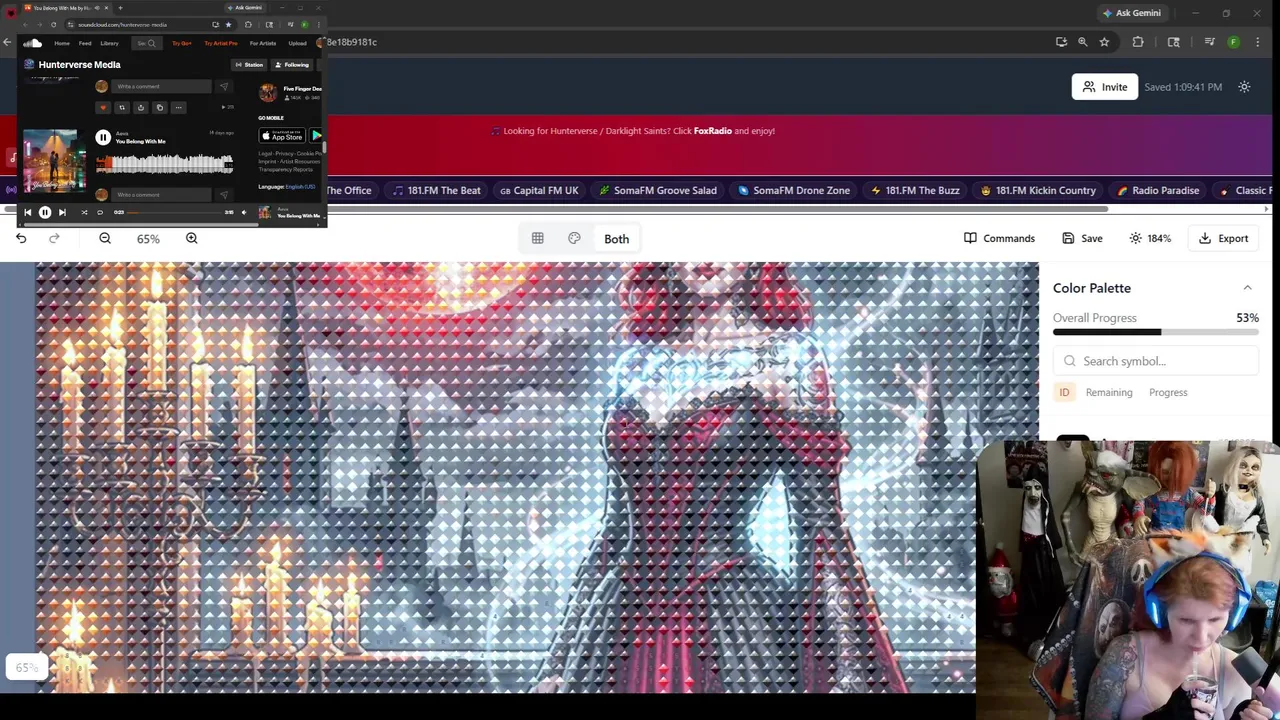The image size is (1280, 720).
Task: Open Feed in SoundCloud navigation
Action: tap(85, 43)
